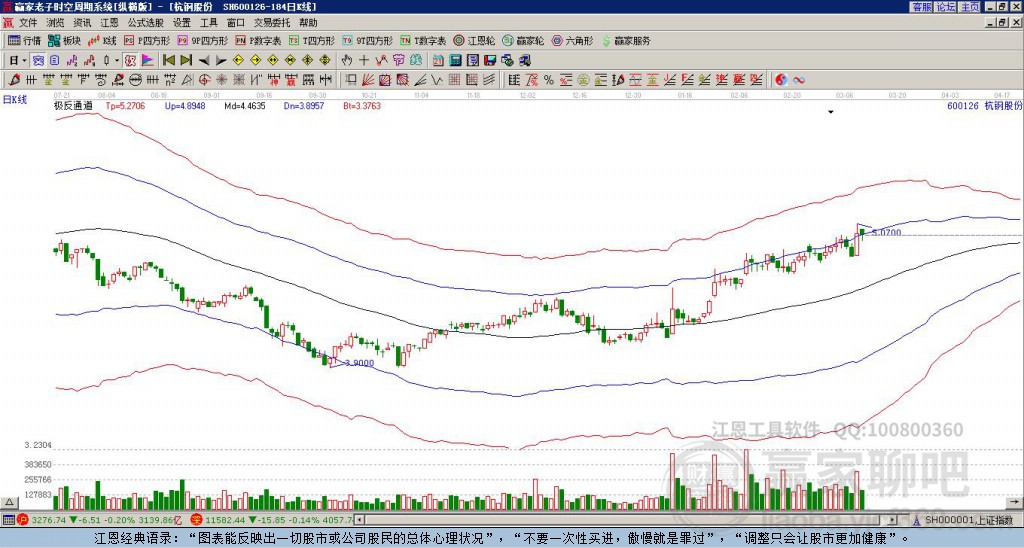The height and width of the screenshot is (548, 1024).
Task: Click the 11582.44 index value in status bar
Action: click(x=223, y=520)
